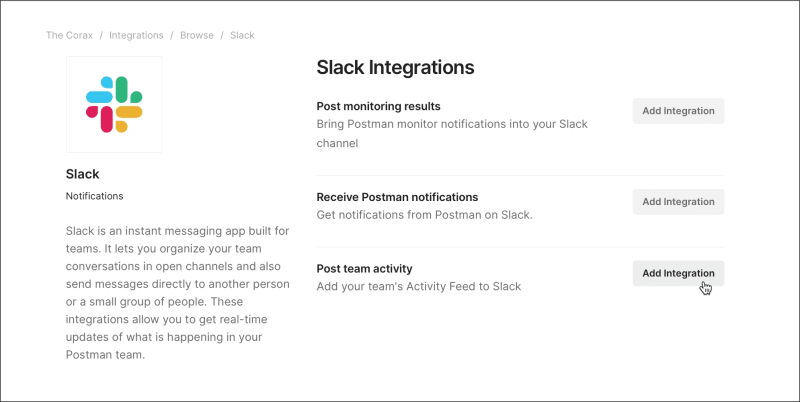Image resolution: width=800 pixels, height=402 pixels.
Task: Navigate to Browse in the breadcrumb
Action: 196,35
